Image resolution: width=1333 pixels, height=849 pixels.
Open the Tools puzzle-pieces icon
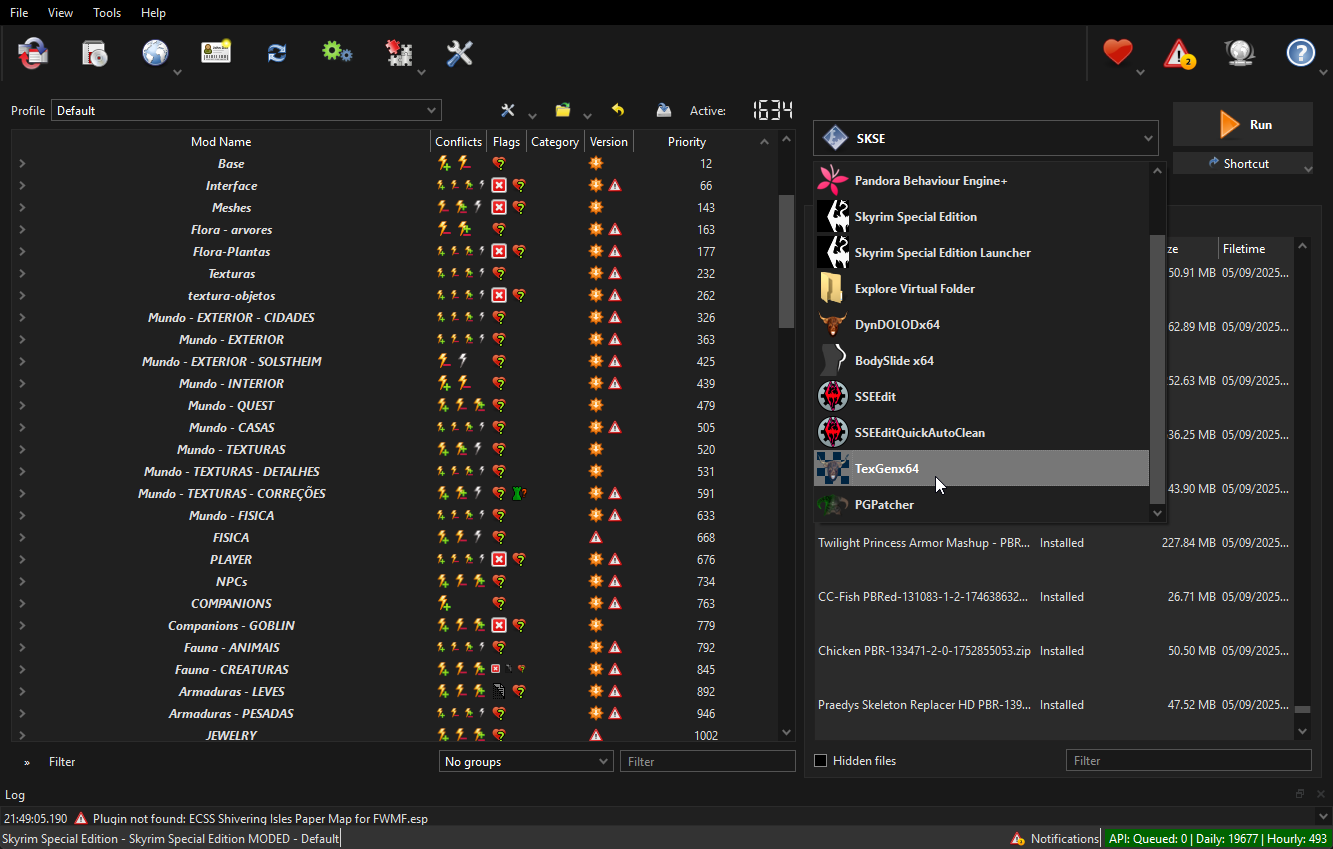coord(399,53)
